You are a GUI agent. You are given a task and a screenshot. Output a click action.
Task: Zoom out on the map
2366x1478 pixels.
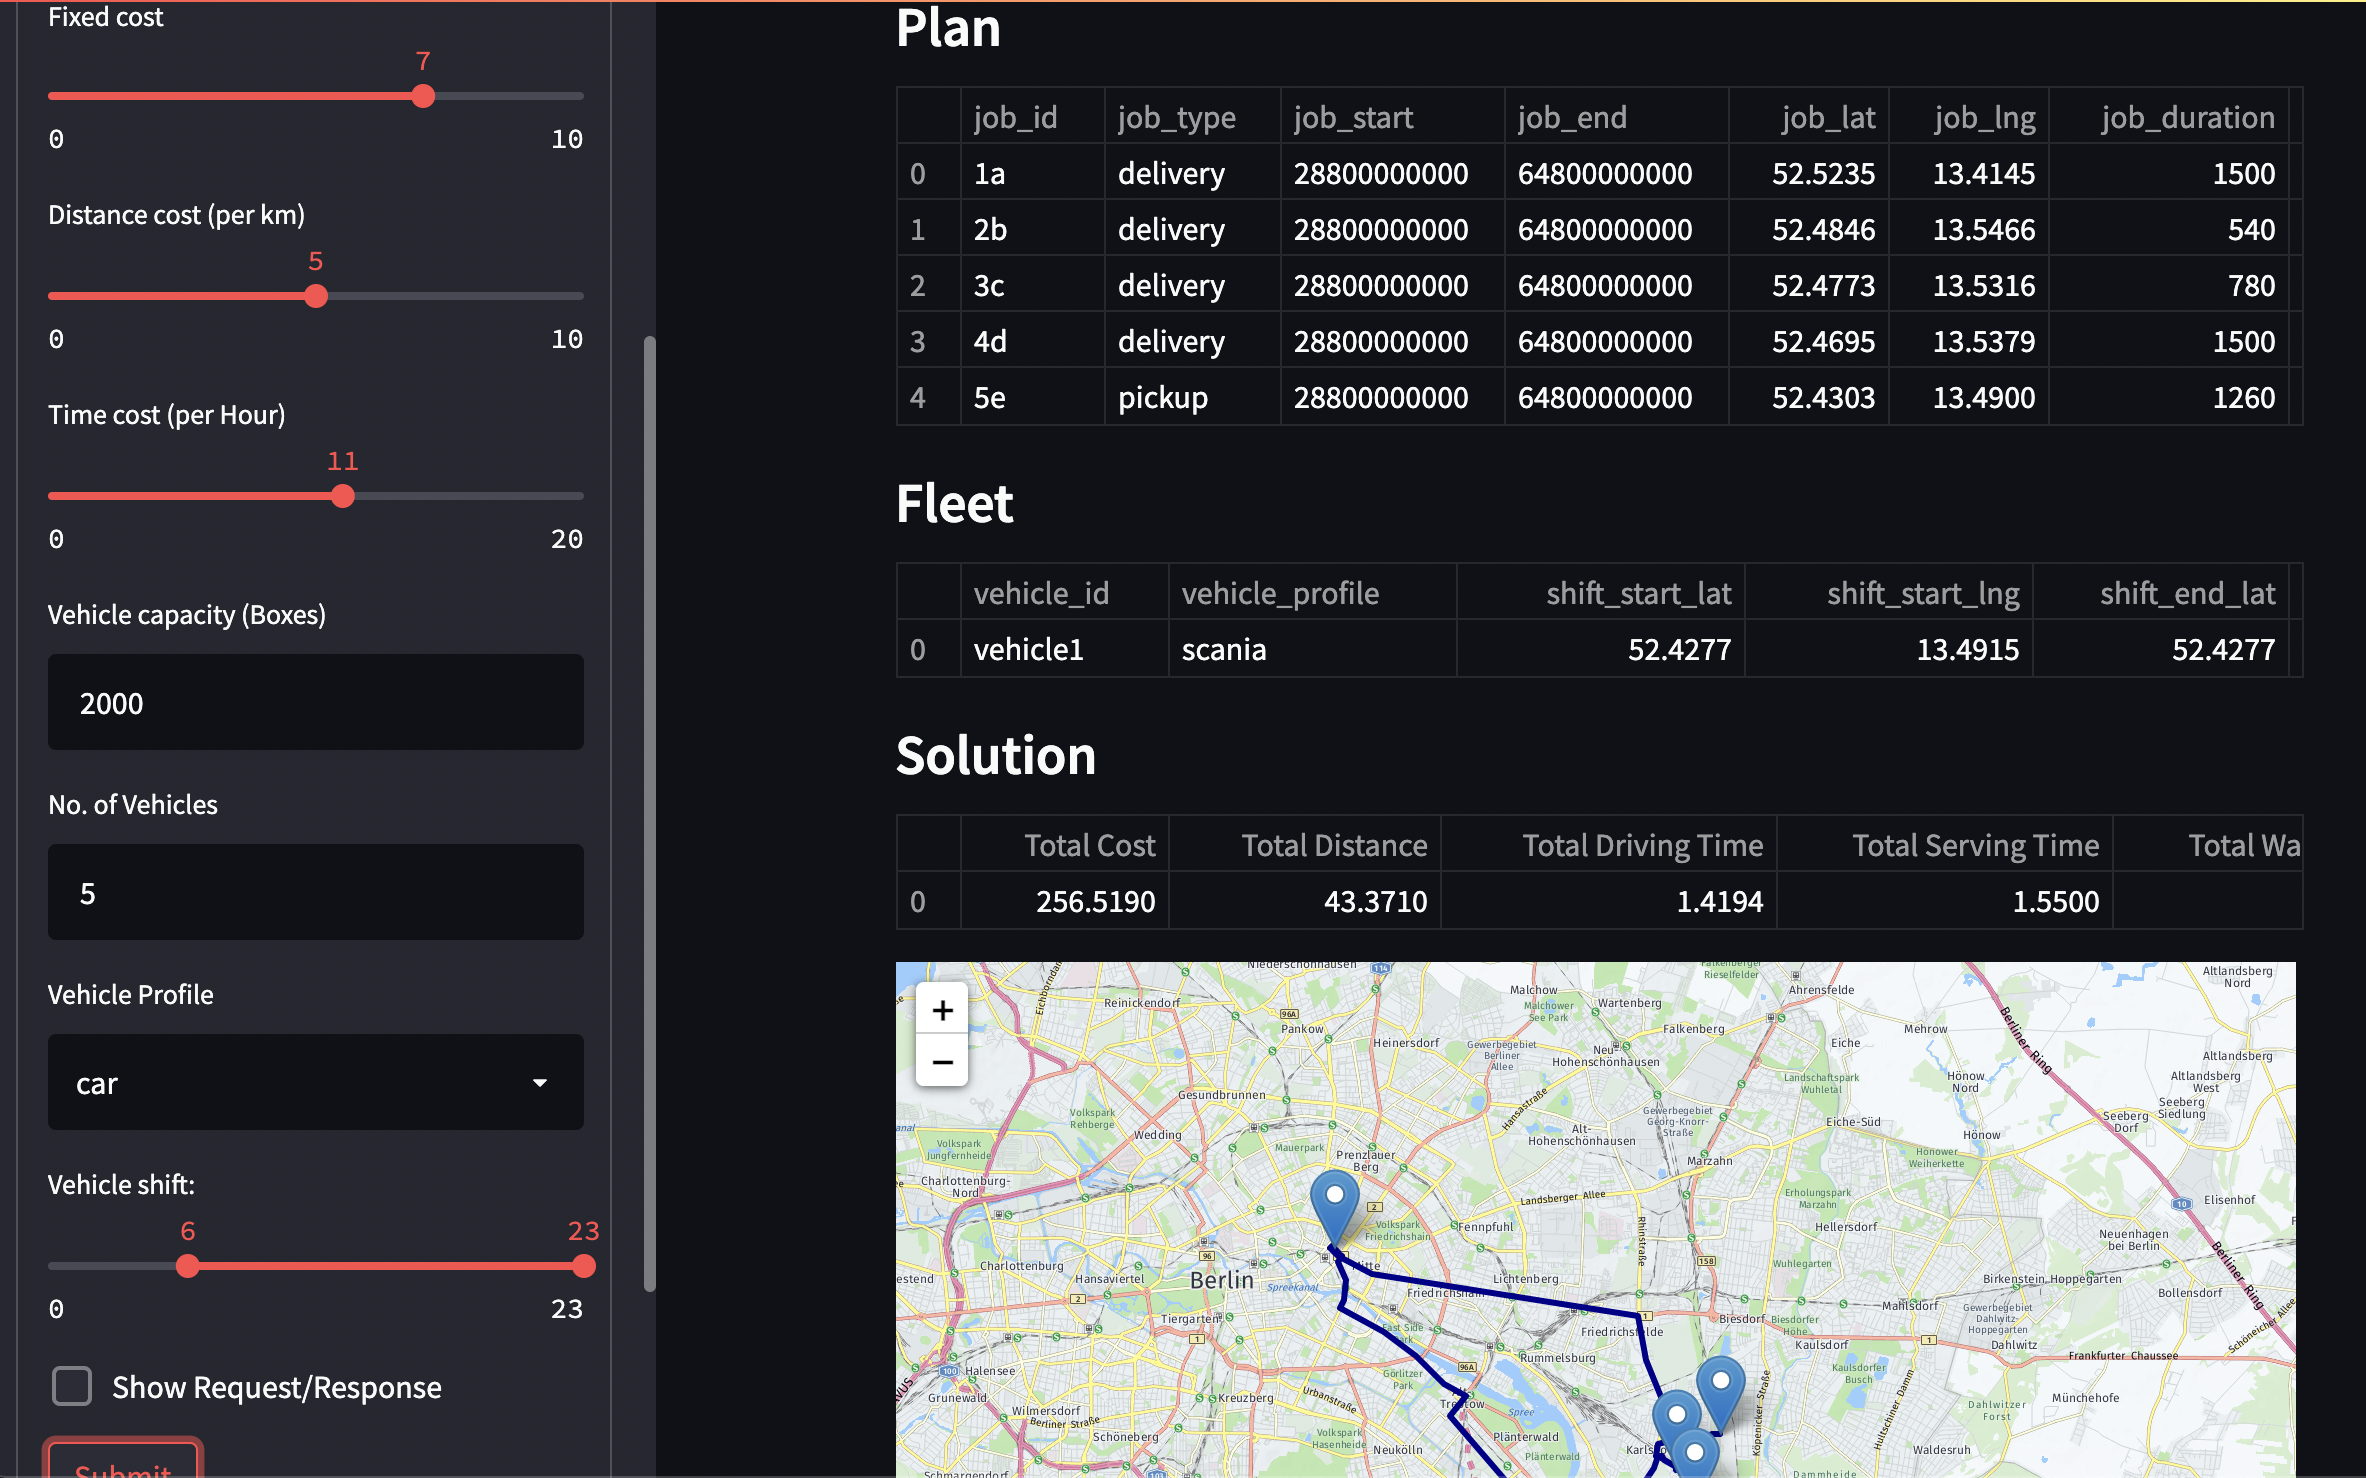coord(942,1062)
